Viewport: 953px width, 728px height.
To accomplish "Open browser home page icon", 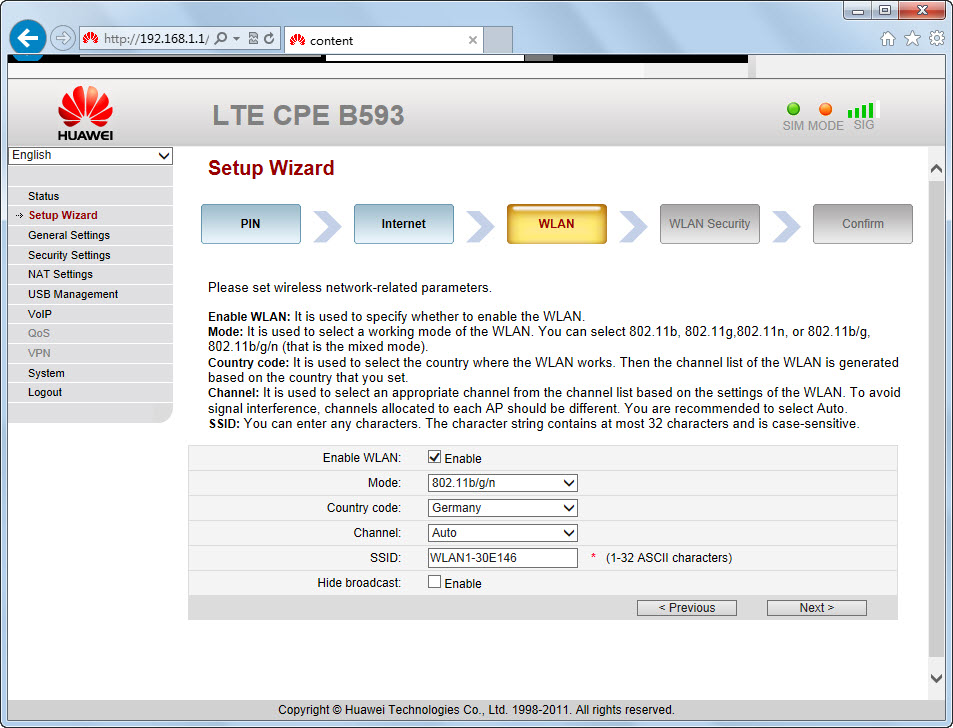I will 887,38.
